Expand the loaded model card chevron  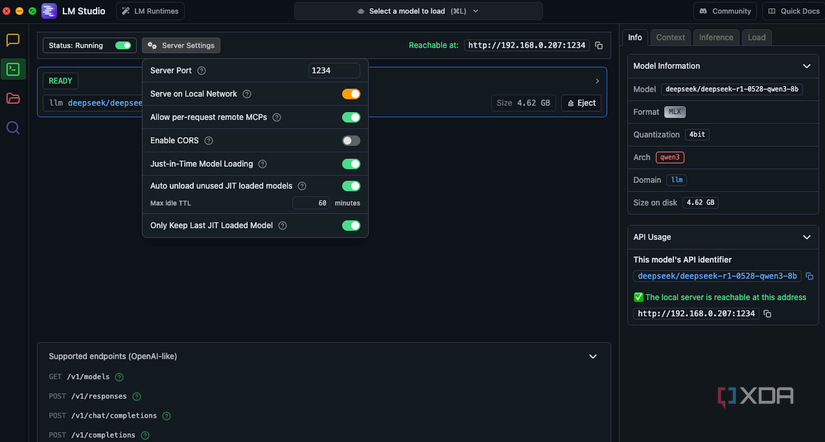(597, 81)
